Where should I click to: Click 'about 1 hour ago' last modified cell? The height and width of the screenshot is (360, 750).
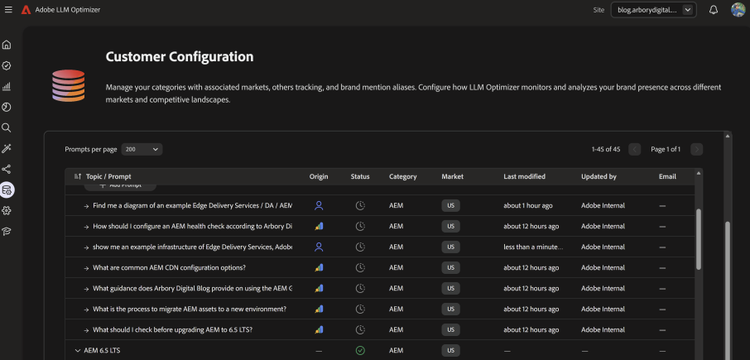point(528,206)
